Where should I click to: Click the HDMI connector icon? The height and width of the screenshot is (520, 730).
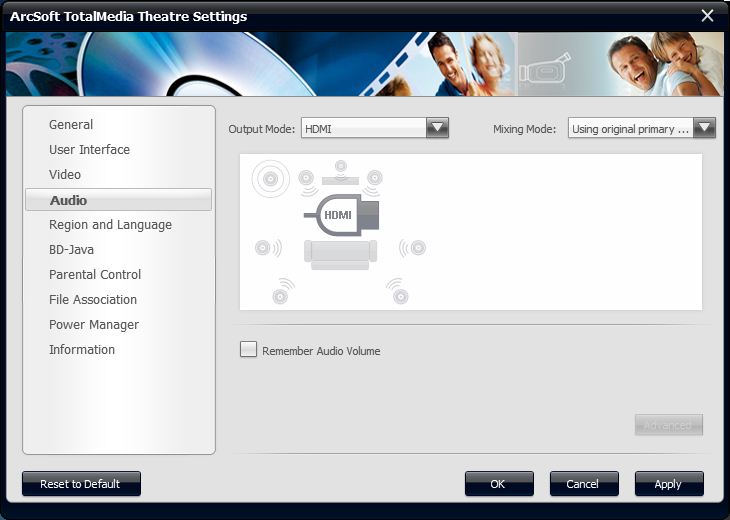point(342,215)
